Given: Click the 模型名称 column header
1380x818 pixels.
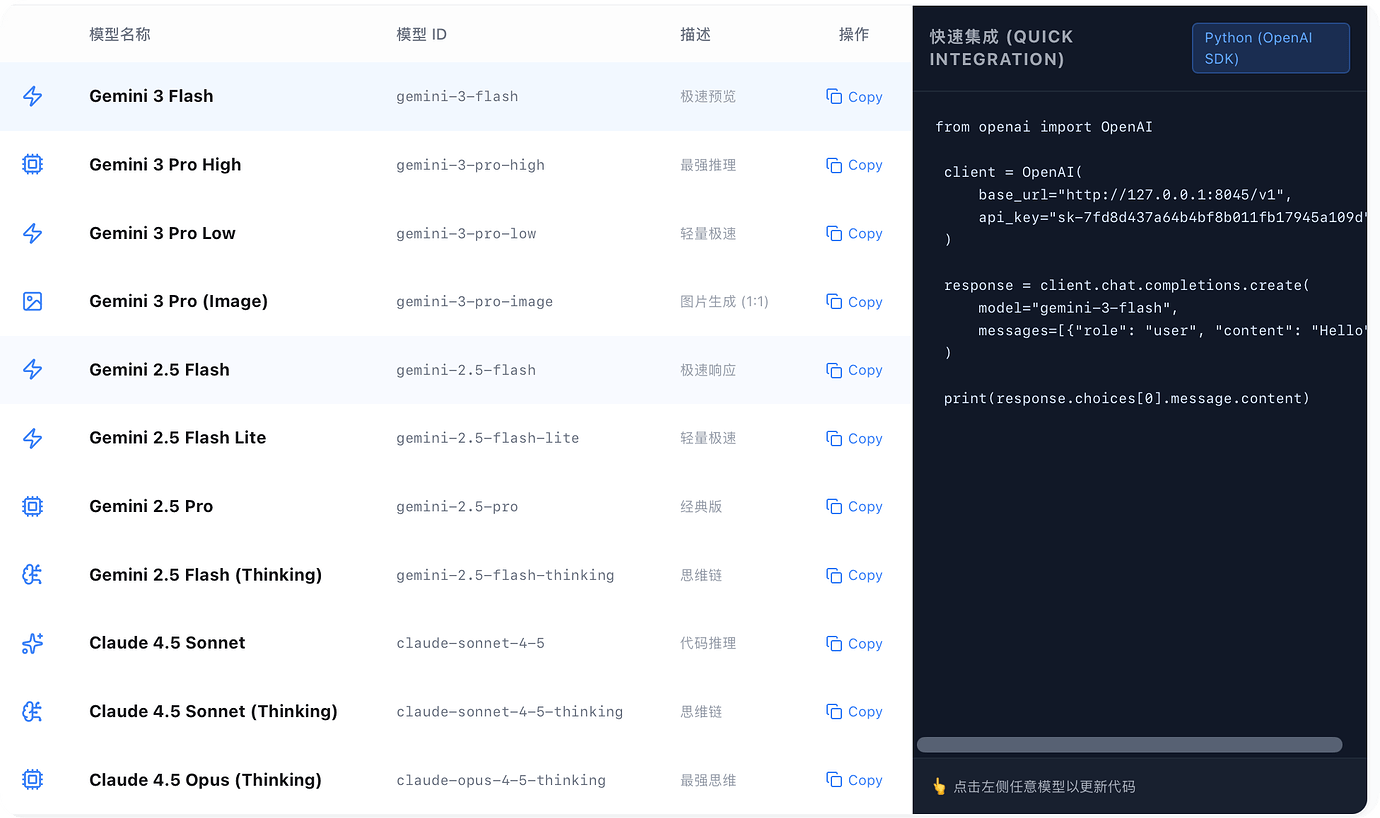Looking at the screenshot, I should 120,34.
